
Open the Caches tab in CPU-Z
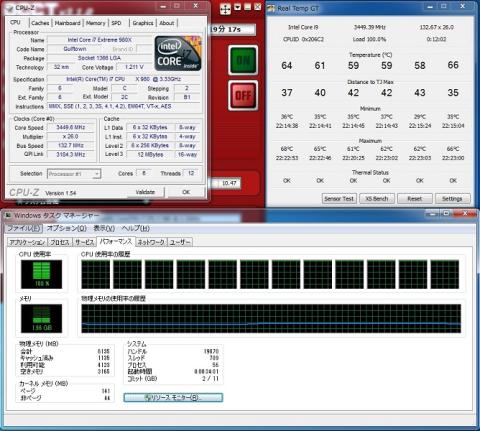click(x=40, y=23)
